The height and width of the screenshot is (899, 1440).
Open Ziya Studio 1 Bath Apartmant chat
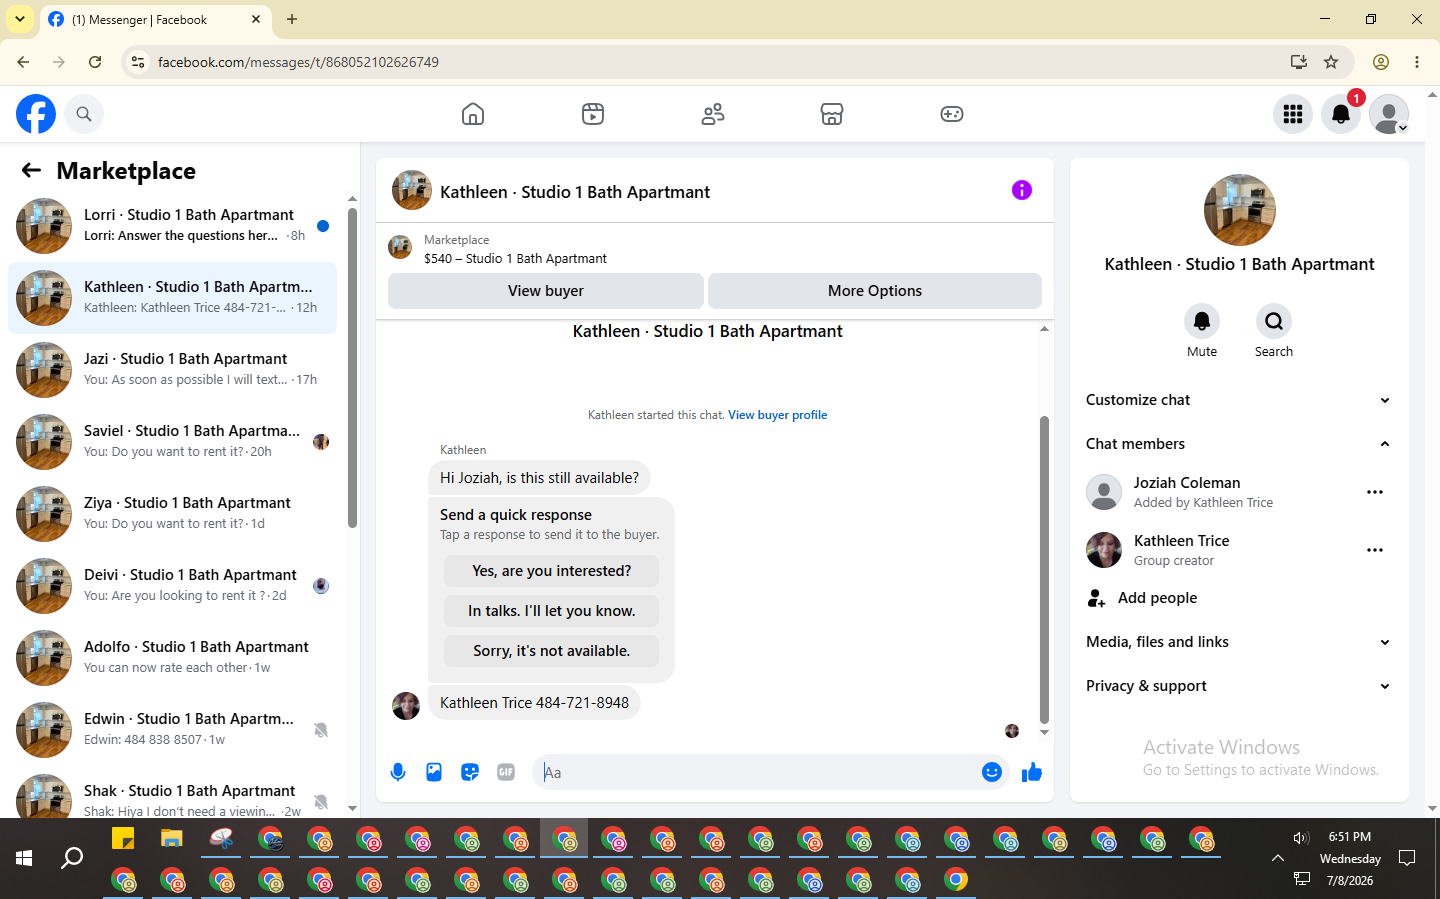coord(173,514)
